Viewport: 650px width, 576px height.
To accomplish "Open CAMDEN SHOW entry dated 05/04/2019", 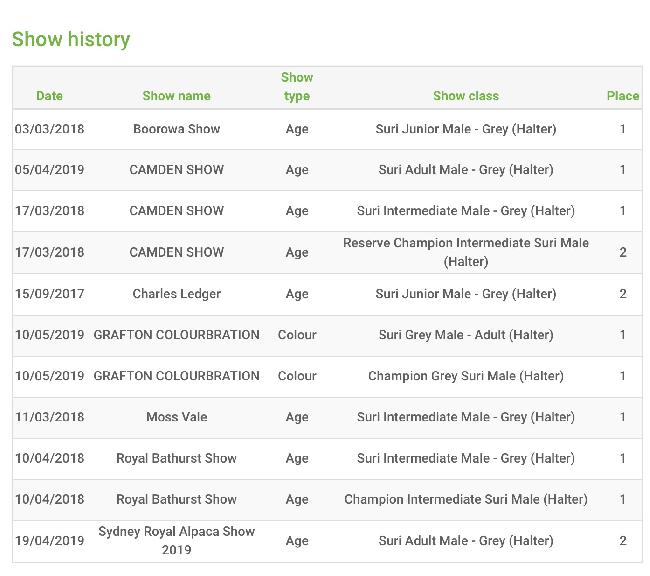I will (x=177, y=170).
